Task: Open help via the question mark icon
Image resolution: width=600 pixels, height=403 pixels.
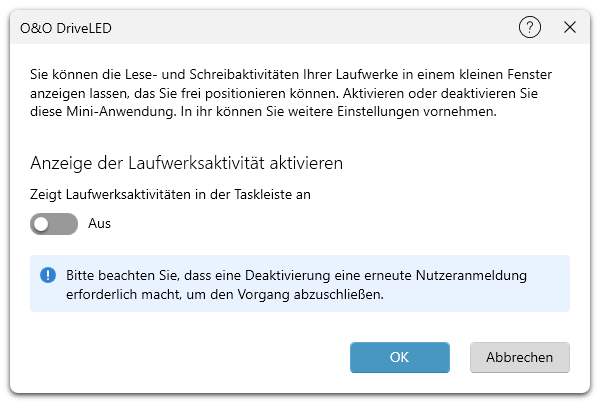Action: click(x=530, y=28)
